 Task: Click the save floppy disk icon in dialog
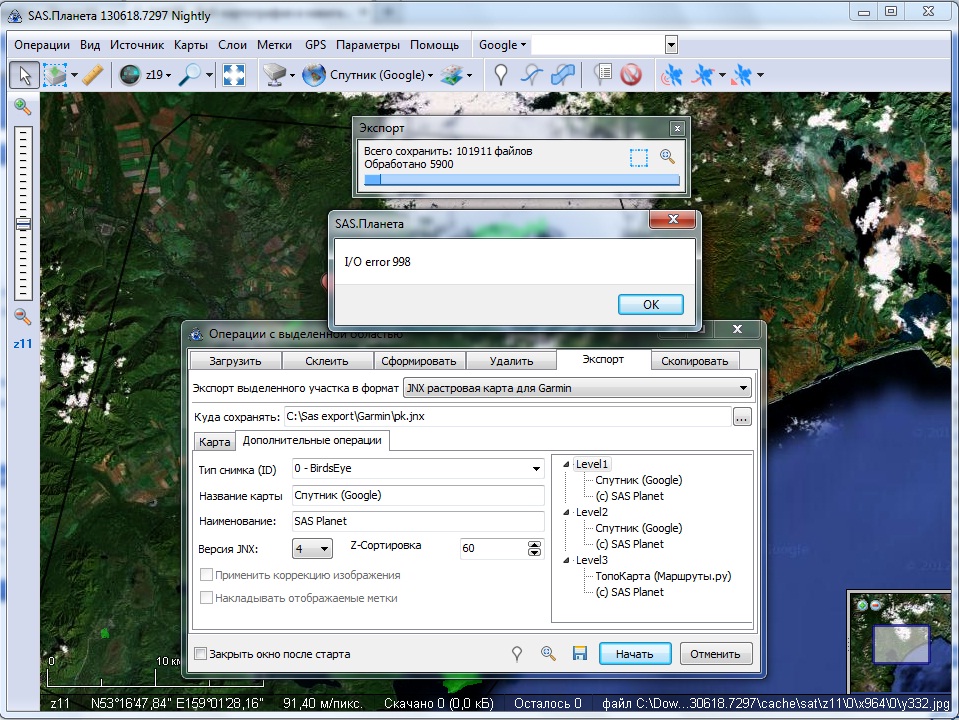(x=579, y=653)
